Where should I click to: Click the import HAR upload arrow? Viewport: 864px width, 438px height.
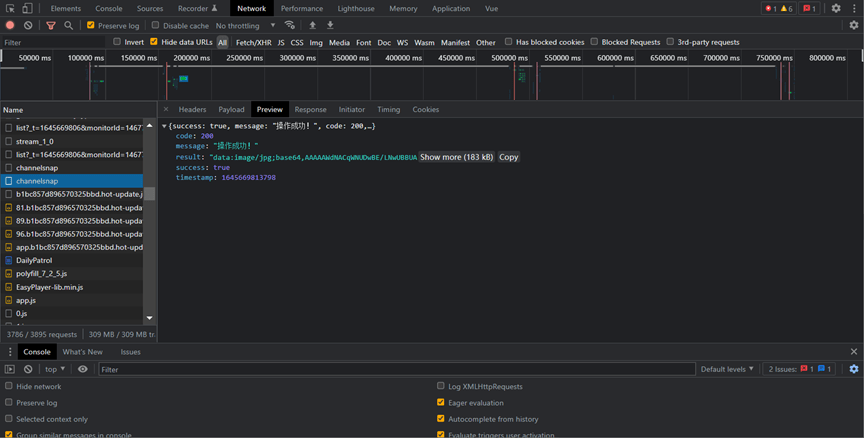312,25
